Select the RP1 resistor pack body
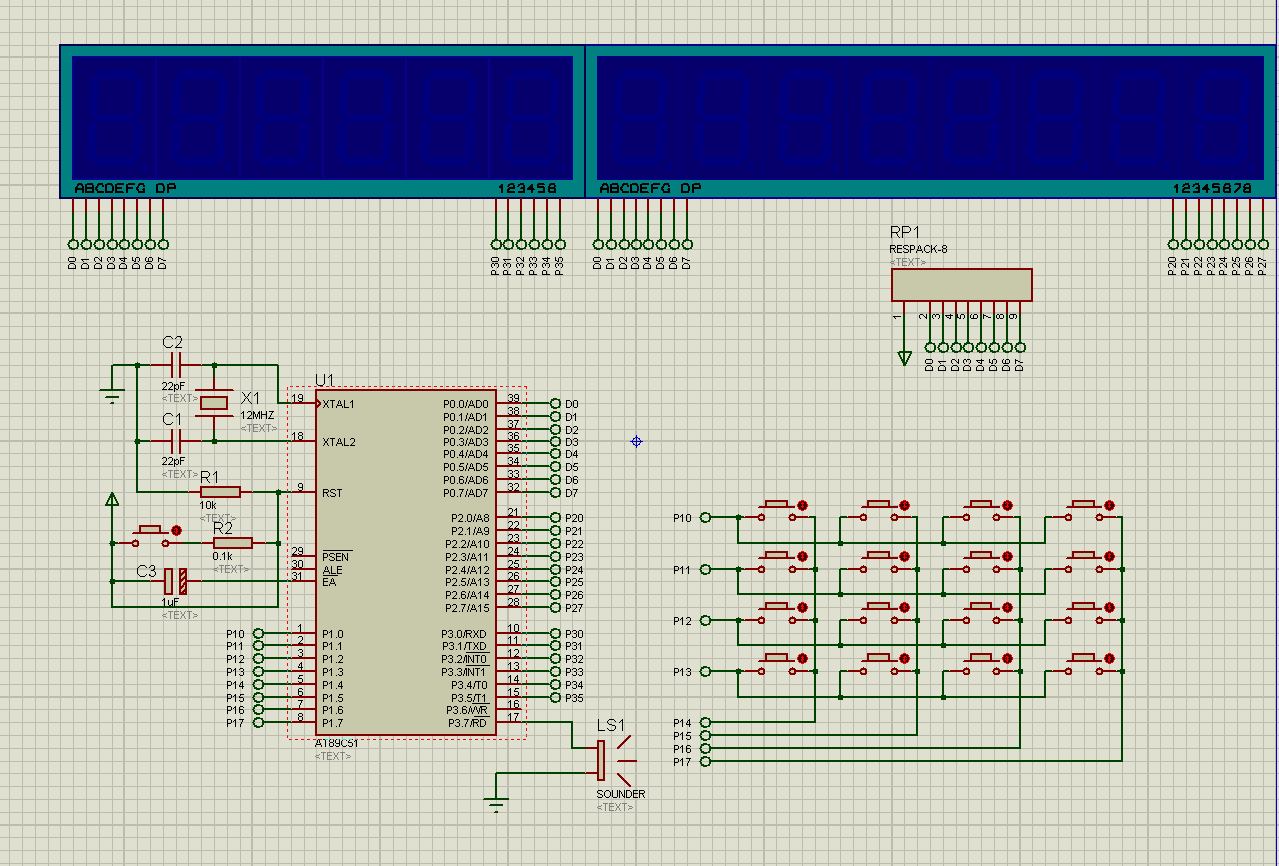 [962, 284]
